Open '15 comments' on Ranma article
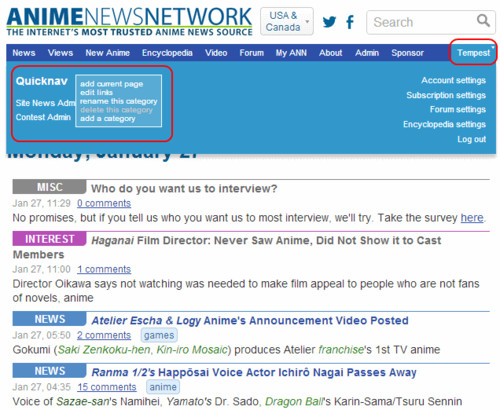The image size is (500, 410). (107, 387)
